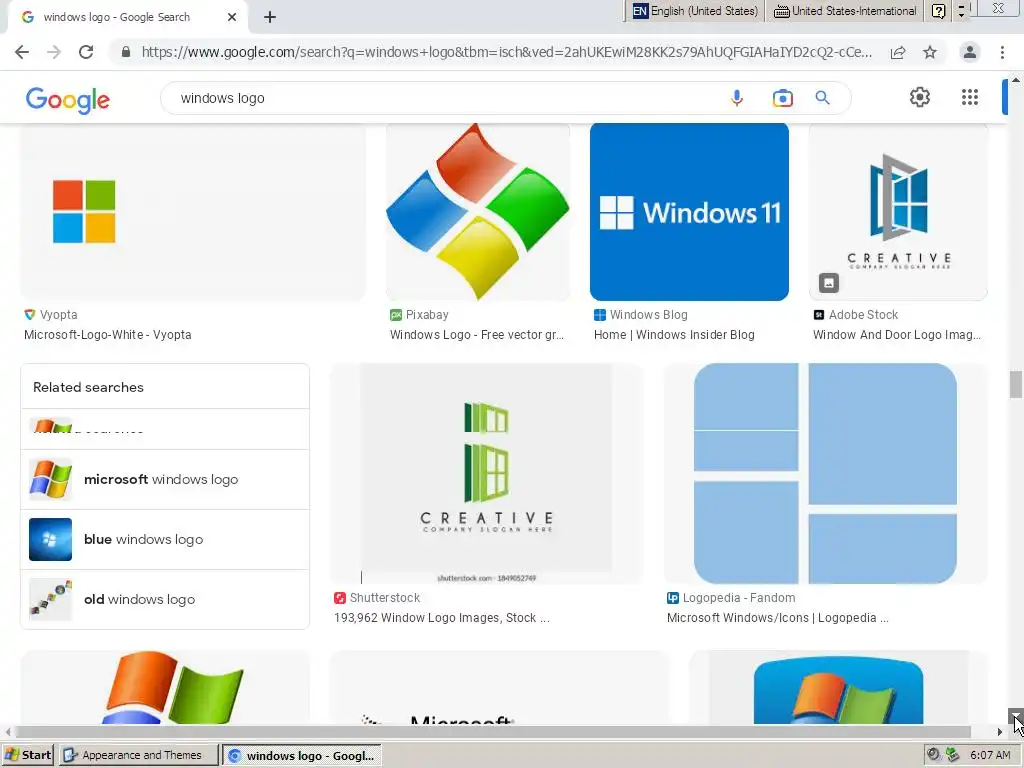This screenshot has width=1024, height=768.
Task: Share this page using share icon
Action: pyautogui.click(x=898, y=52)
